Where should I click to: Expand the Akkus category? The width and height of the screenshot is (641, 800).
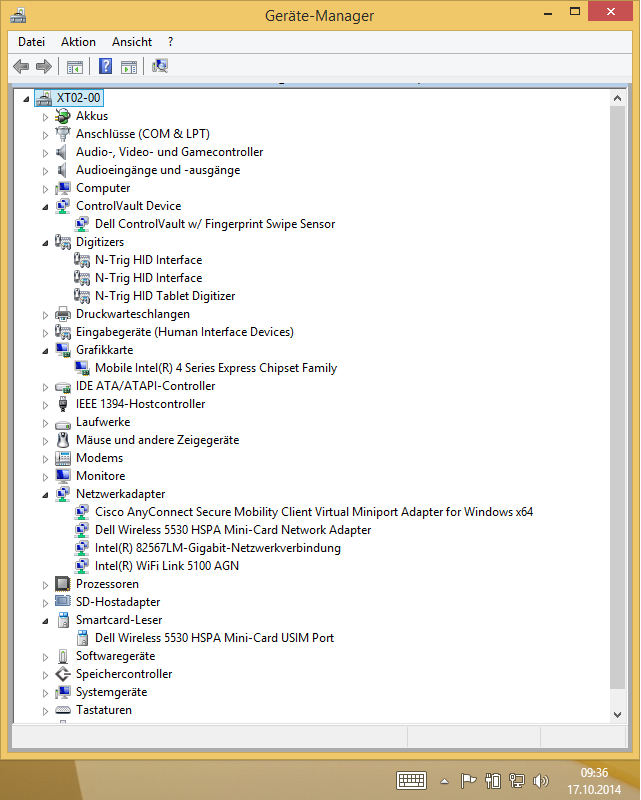click(x=45, y=117)
